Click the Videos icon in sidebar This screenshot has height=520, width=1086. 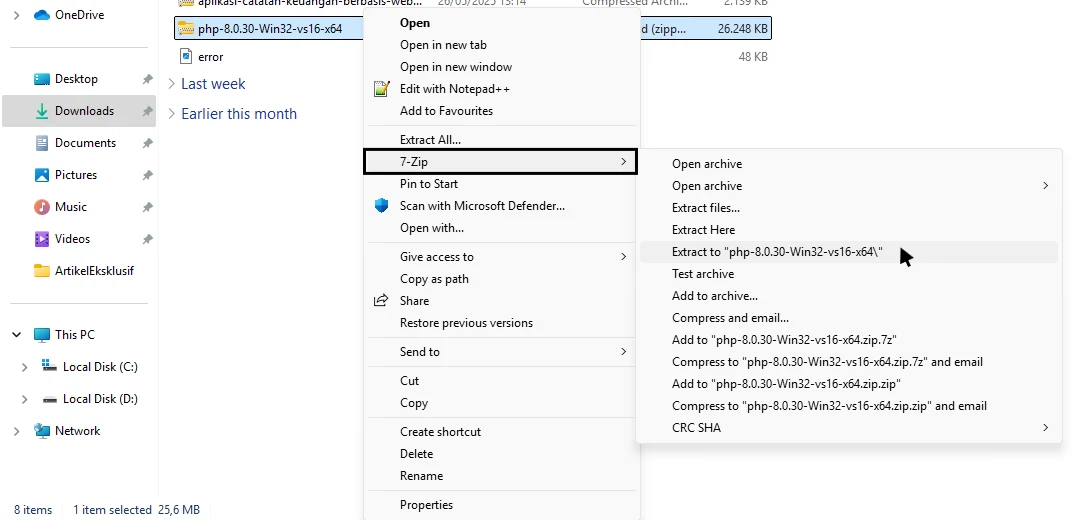(x=42, y=239)
